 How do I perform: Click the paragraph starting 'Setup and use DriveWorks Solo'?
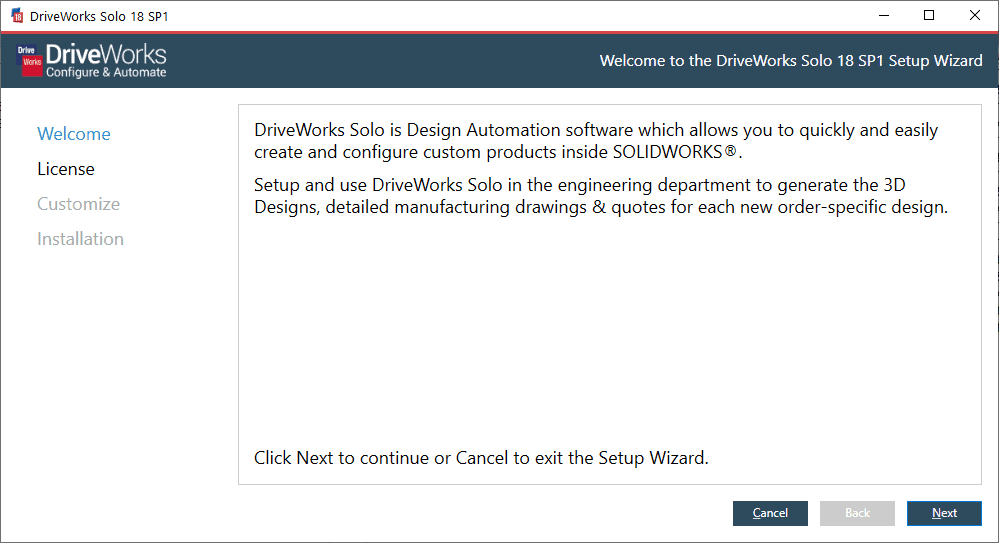[x=601, y=196]
